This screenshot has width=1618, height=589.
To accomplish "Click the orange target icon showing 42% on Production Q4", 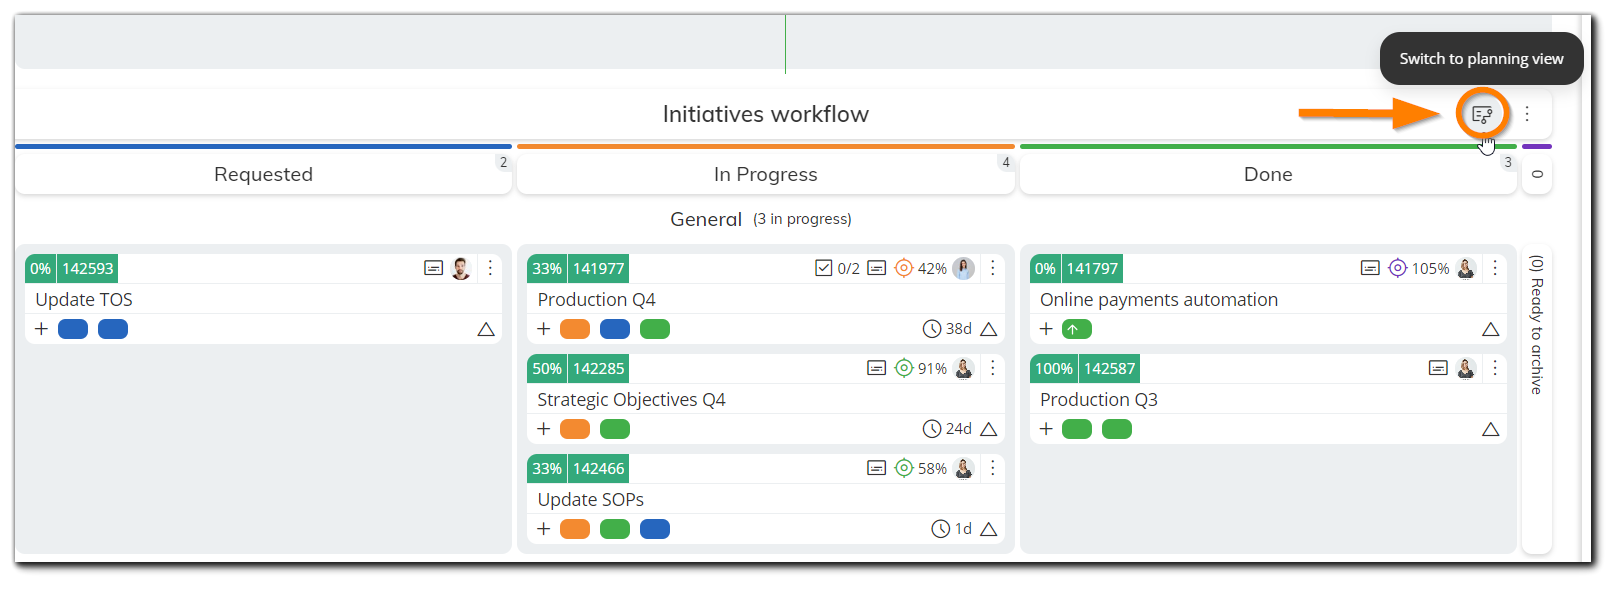I will (x=904, y=268).
